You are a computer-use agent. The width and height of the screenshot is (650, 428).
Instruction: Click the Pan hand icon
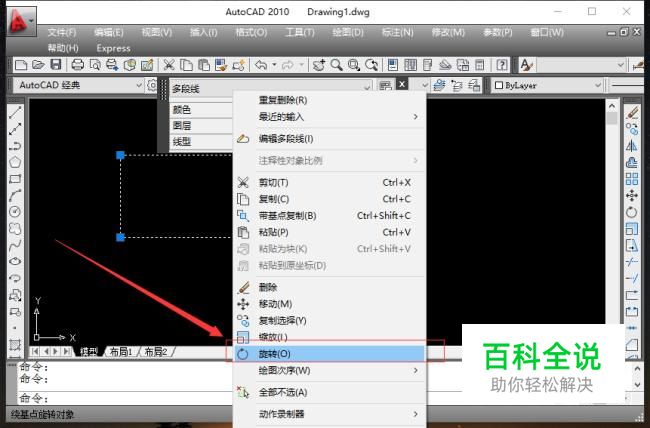point(319,65)
